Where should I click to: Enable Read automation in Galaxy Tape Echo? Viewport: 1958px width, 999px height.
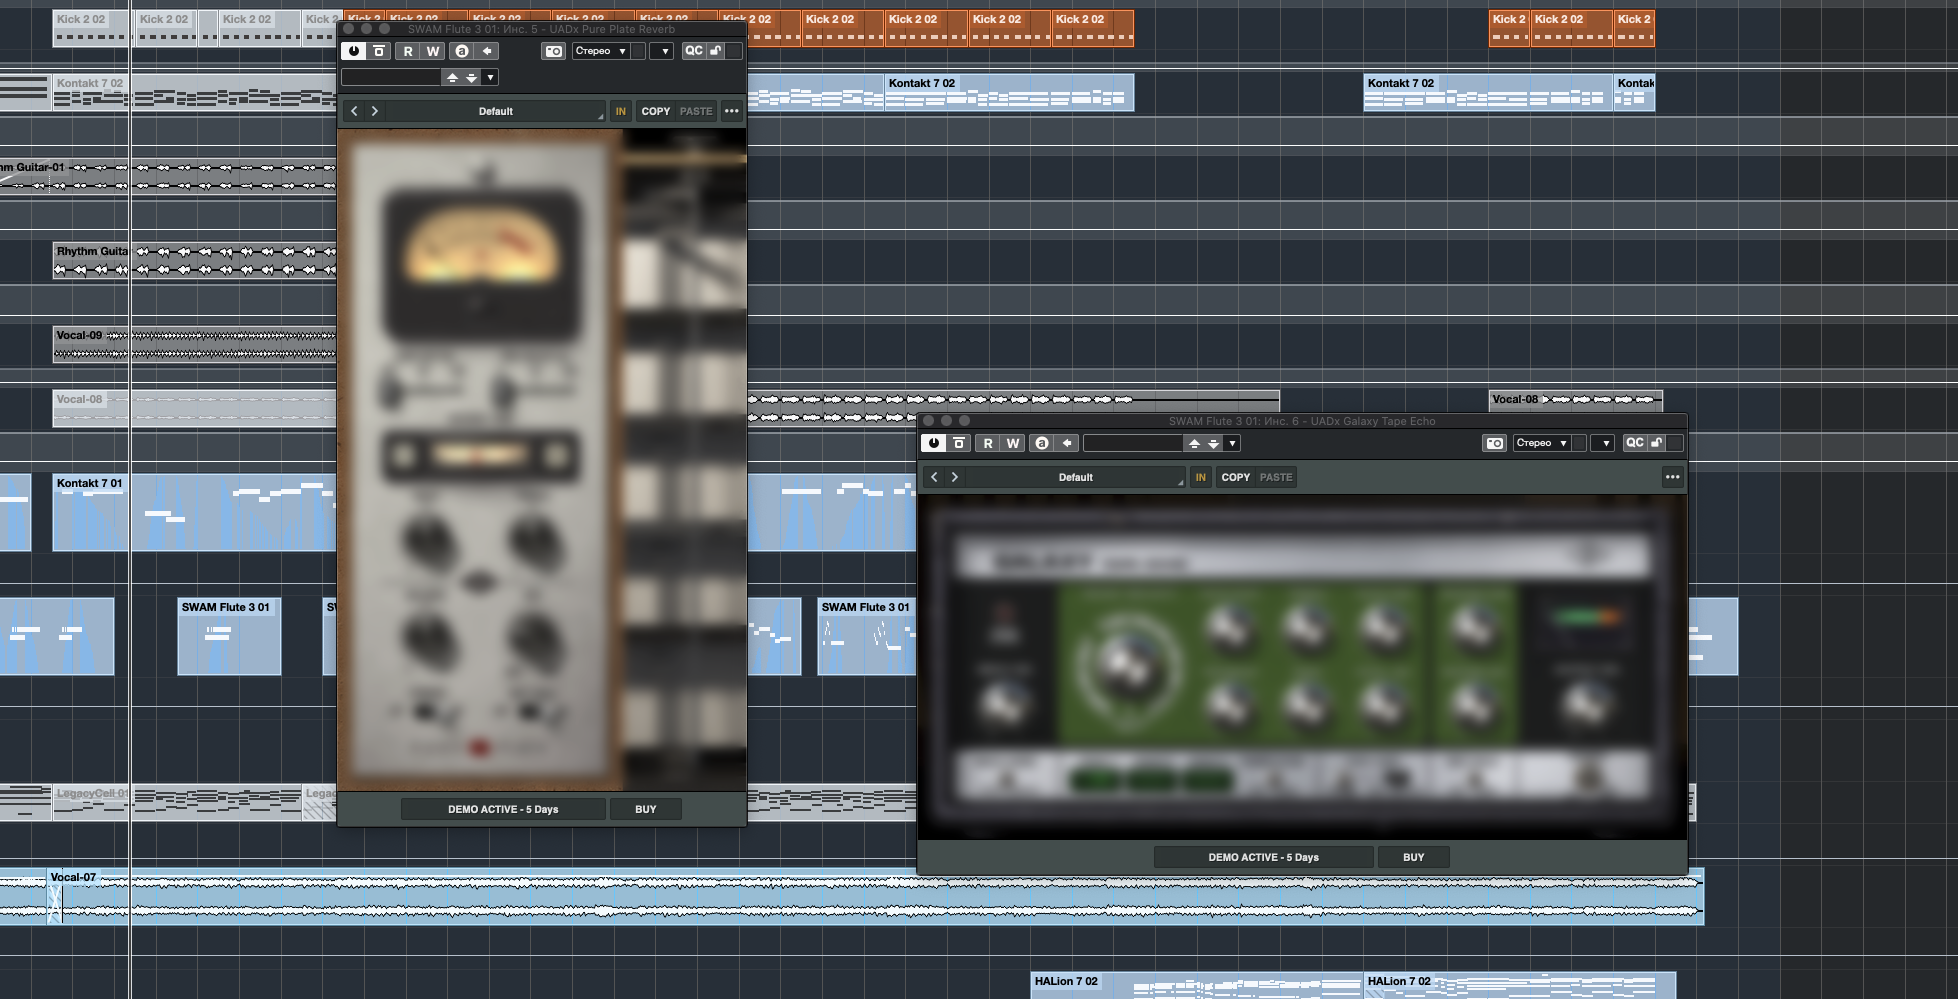pos(988,443)
